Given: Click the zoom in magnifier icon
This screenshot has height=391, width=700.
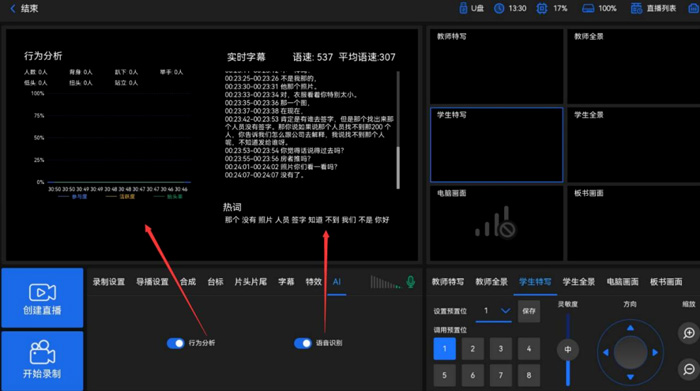Looking at the screenshot, I should pos(689,333).
